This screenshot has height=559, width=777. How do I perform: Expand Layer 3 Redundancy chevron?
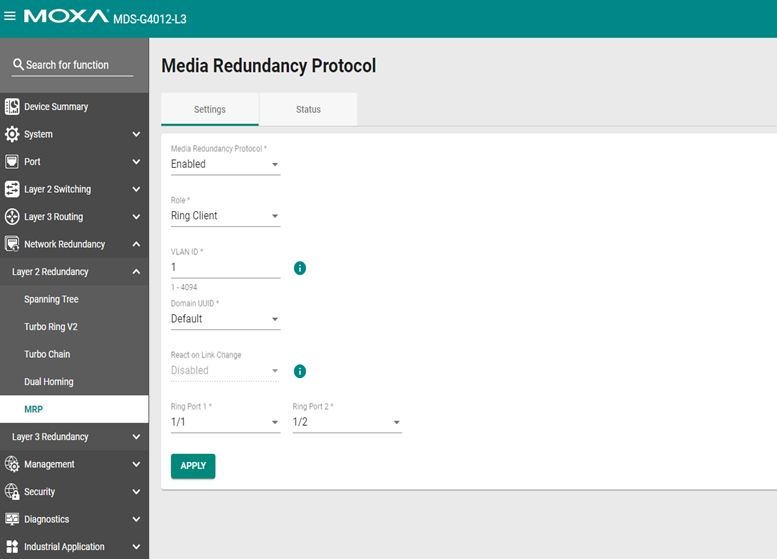click(x=136, y=437)
